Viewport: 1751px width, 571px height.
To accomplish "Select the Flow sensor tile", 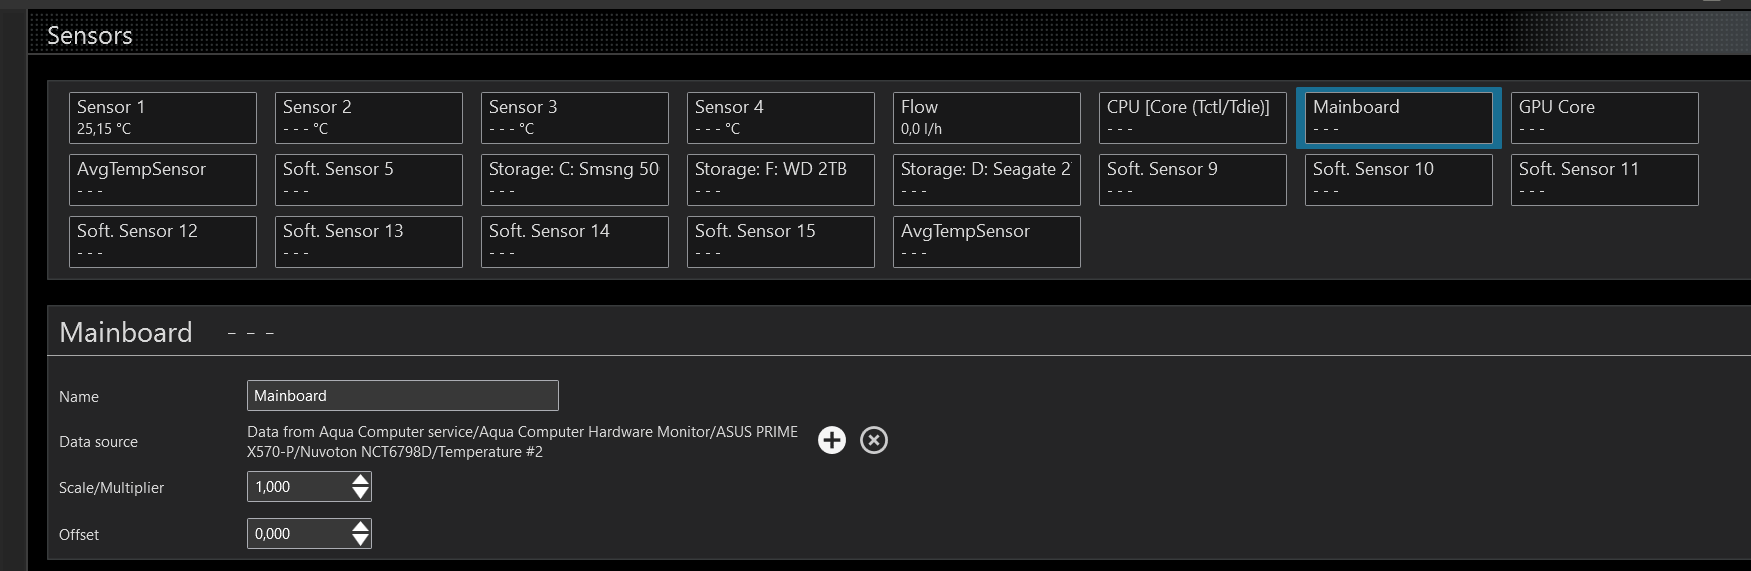I will tap(986, 118).
